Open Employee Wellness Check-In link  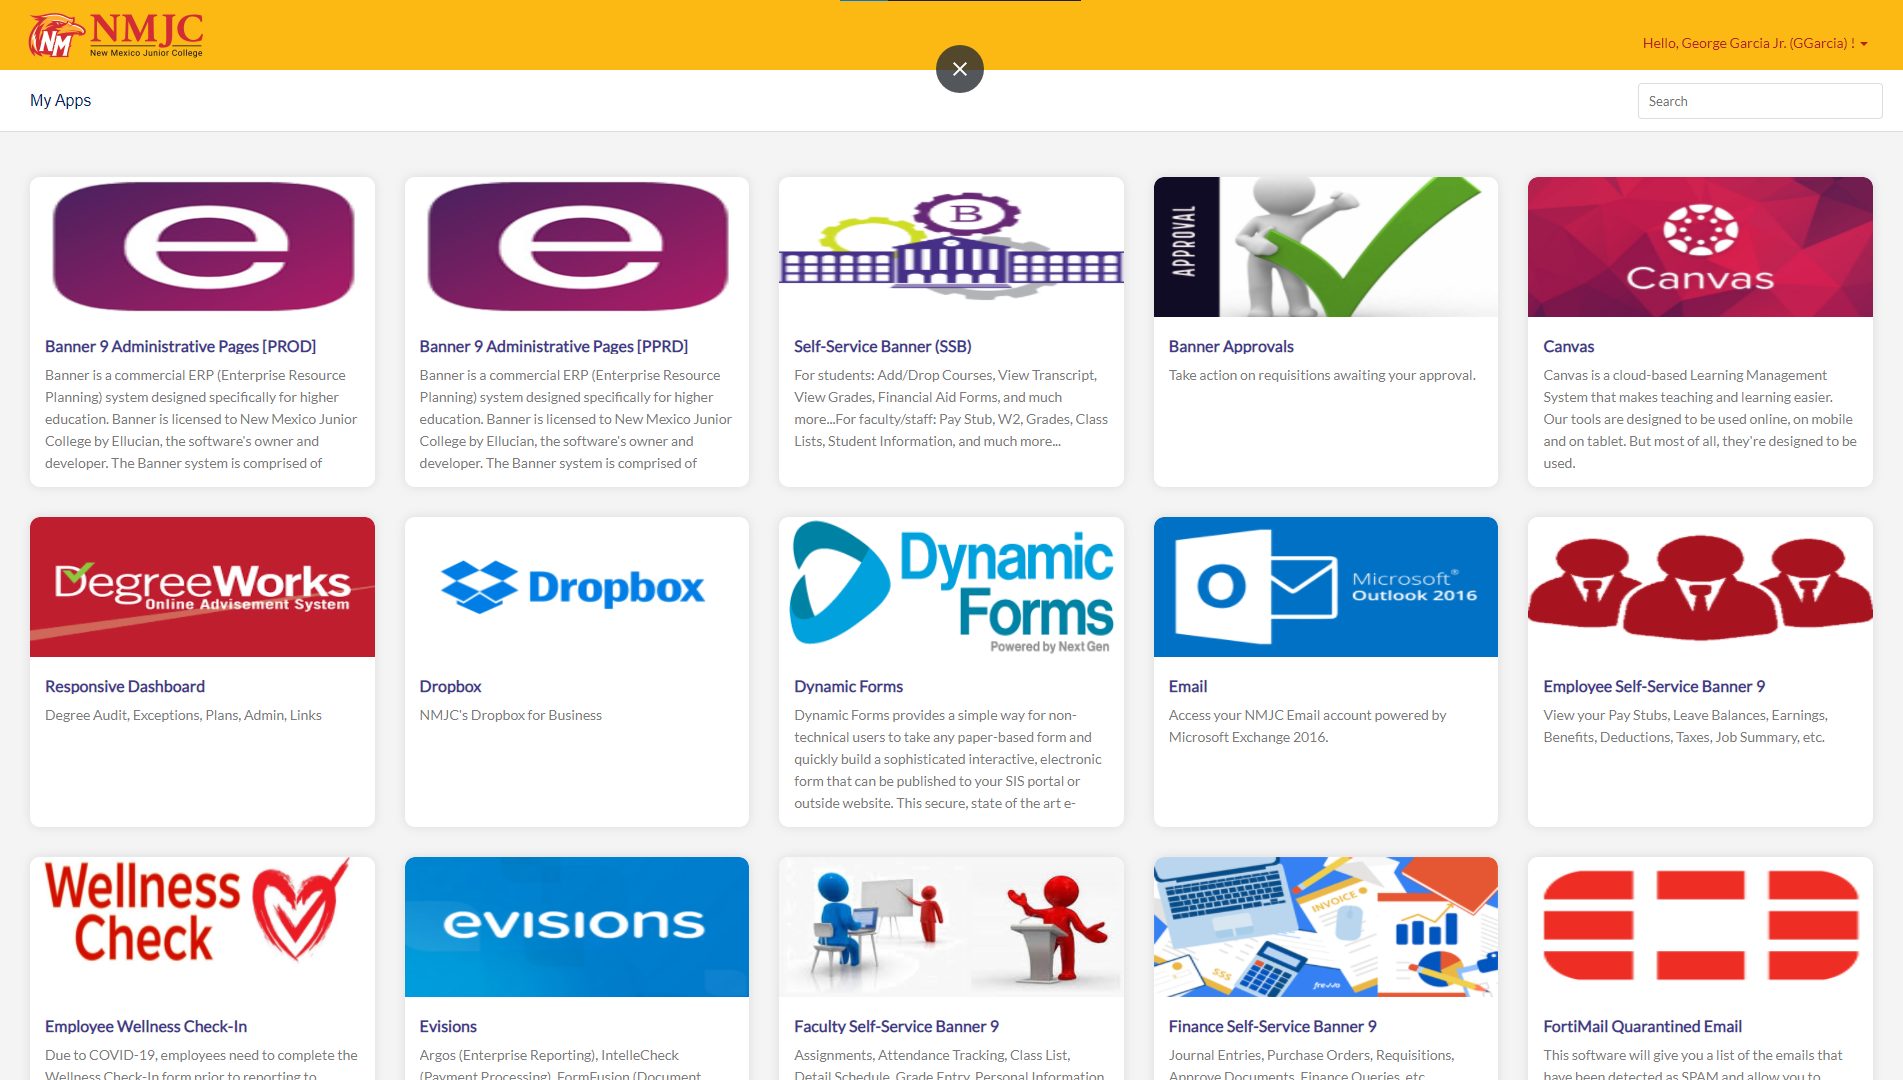(x=146, y=1026)
